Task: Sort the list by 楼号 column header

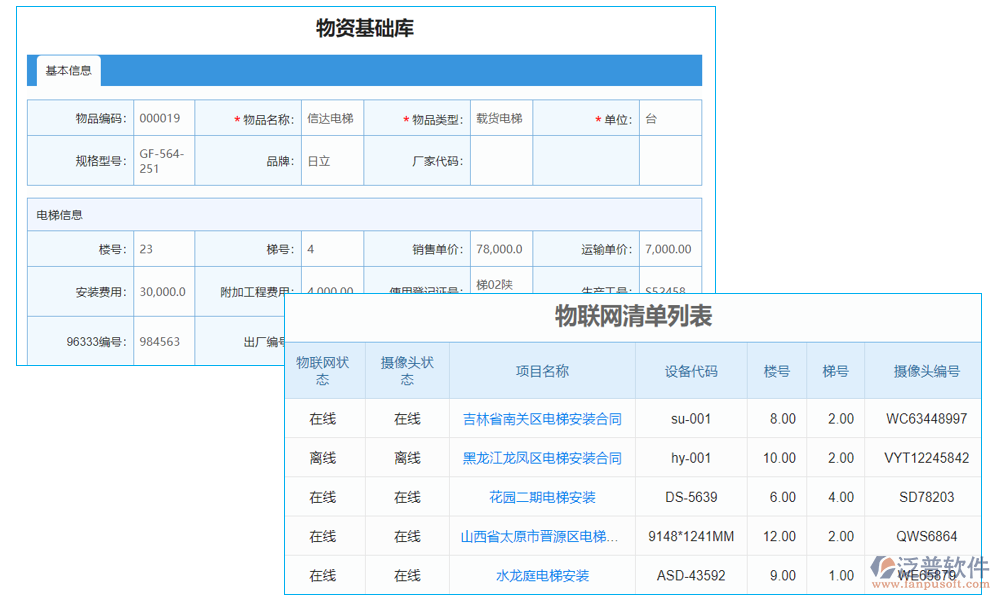Action: coord(777,371)
